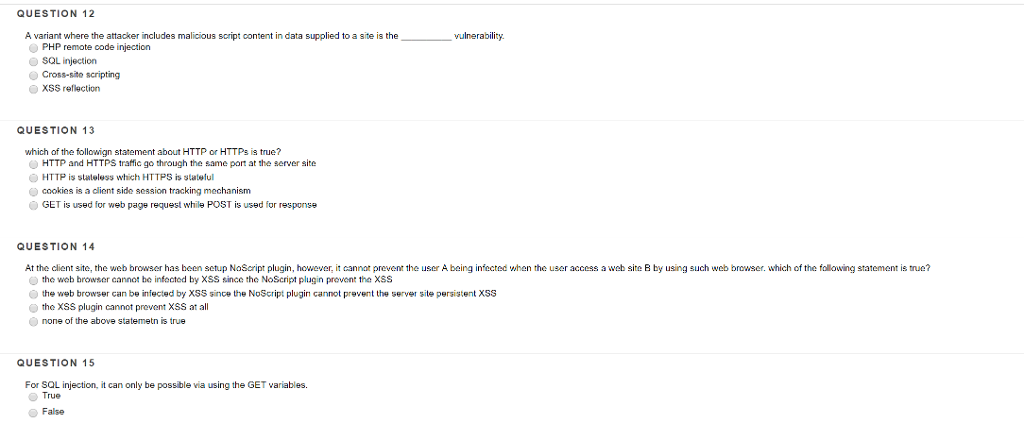Select 'HTTP and HTTPS traffic go through same port'
This screenshot has height=440, width=1024.
(33, 163)
